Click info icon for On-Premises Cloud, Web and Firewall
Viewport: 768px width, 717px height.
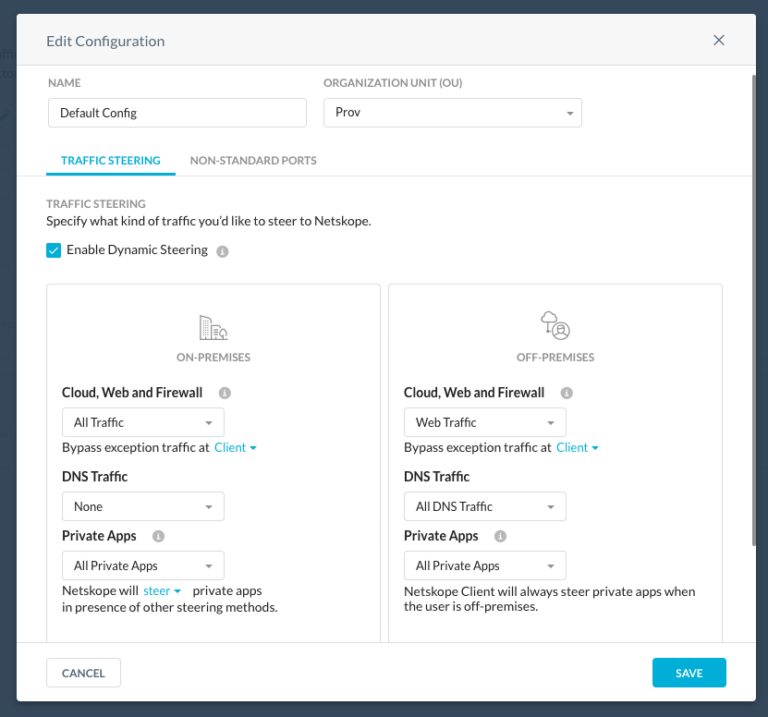225,393
